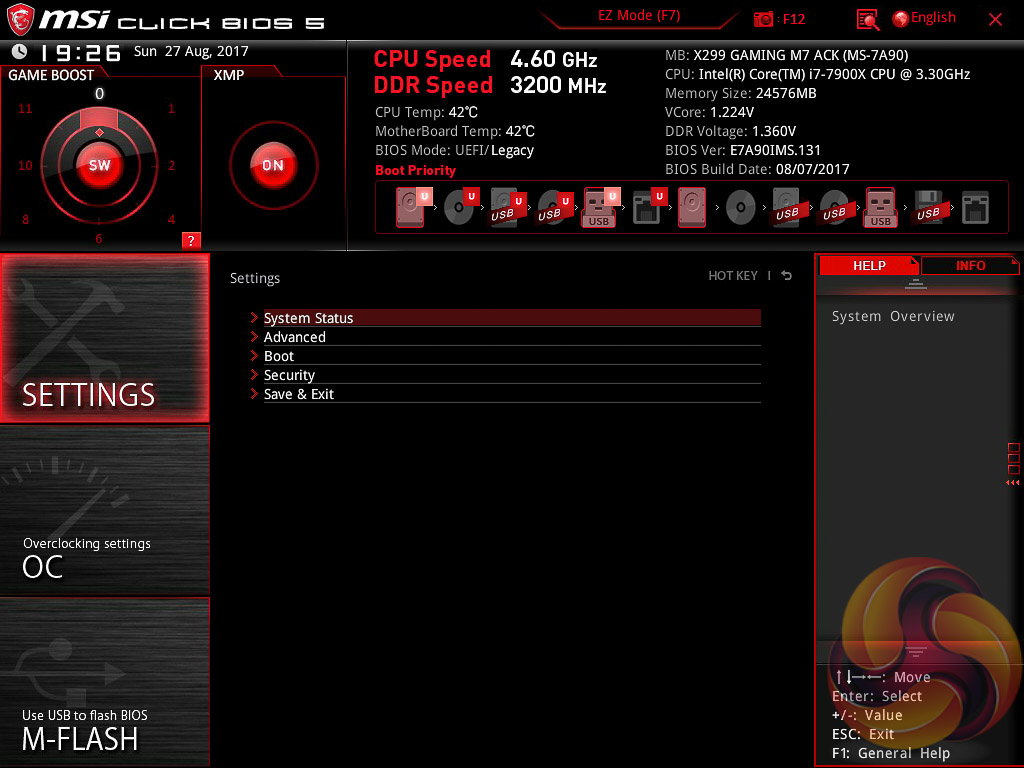Image resolution: width=1024 pixels, height=768 pixels.
Task: Open the System Status menu entry
Action: tap(512, 318)
